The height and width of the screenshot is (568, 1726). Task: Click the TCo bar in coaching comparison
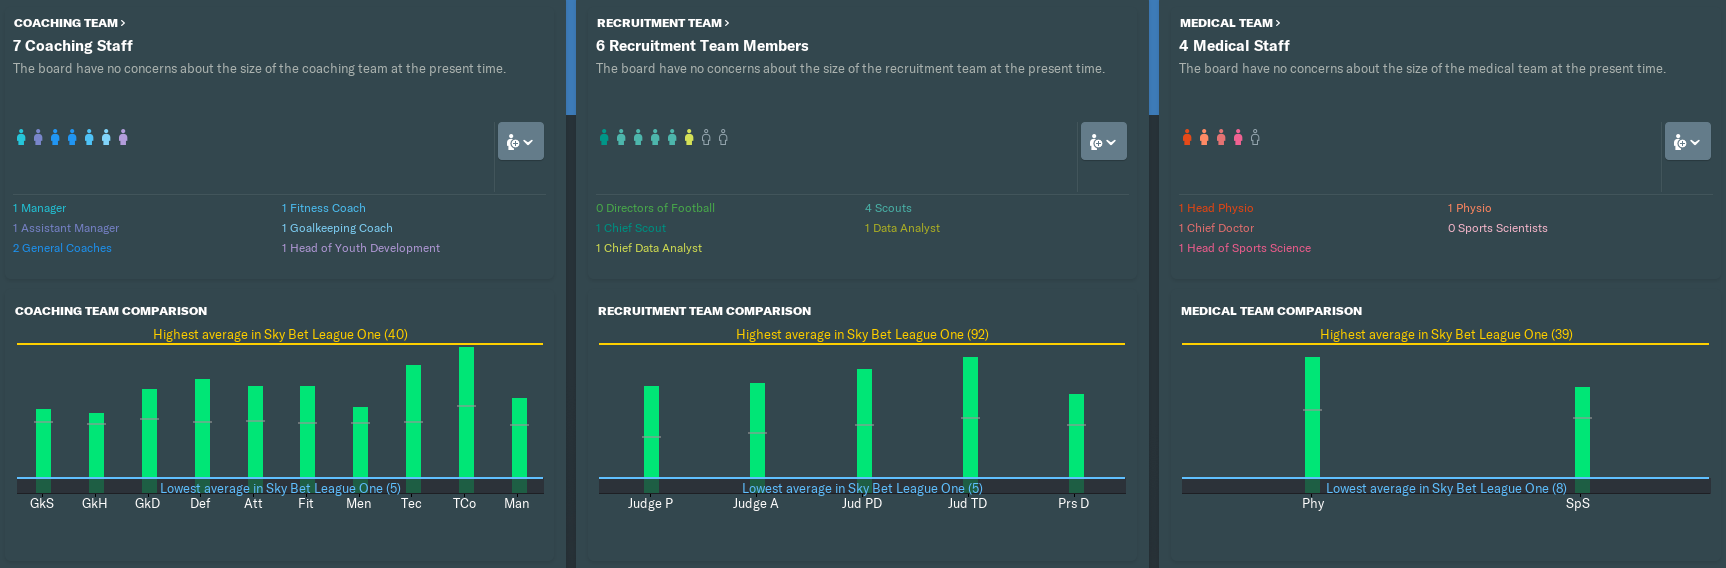tap(466, 412)
